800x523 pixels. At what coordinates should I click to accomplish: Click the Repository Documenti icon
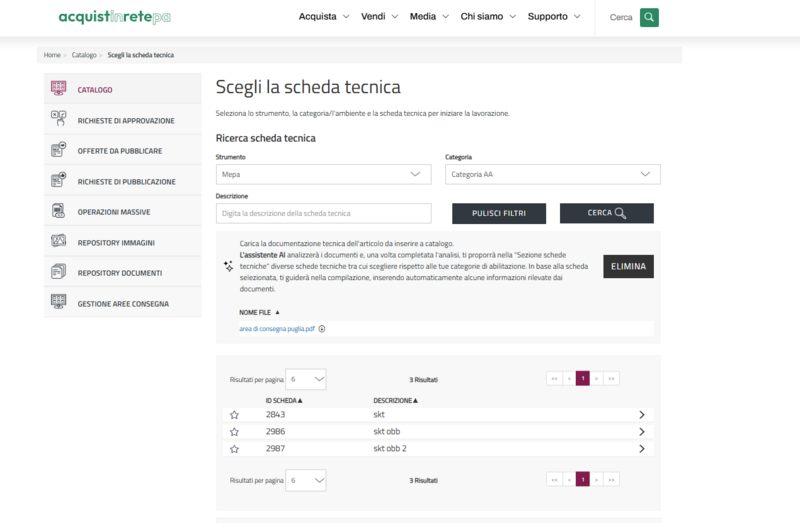[59, 271]
